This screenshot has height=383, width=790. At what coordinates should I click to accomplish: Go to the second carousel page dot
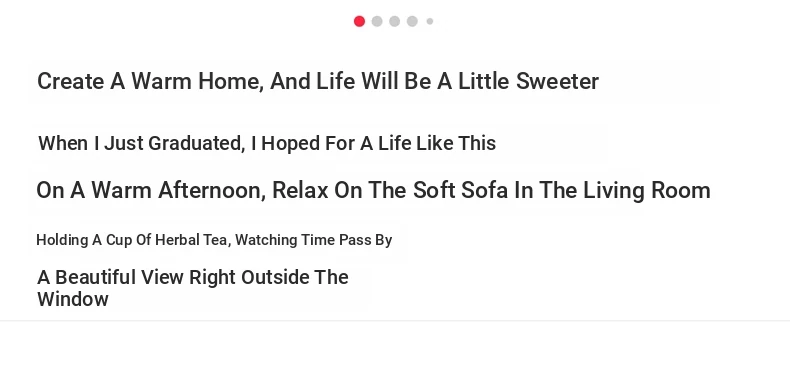(377, 21)
